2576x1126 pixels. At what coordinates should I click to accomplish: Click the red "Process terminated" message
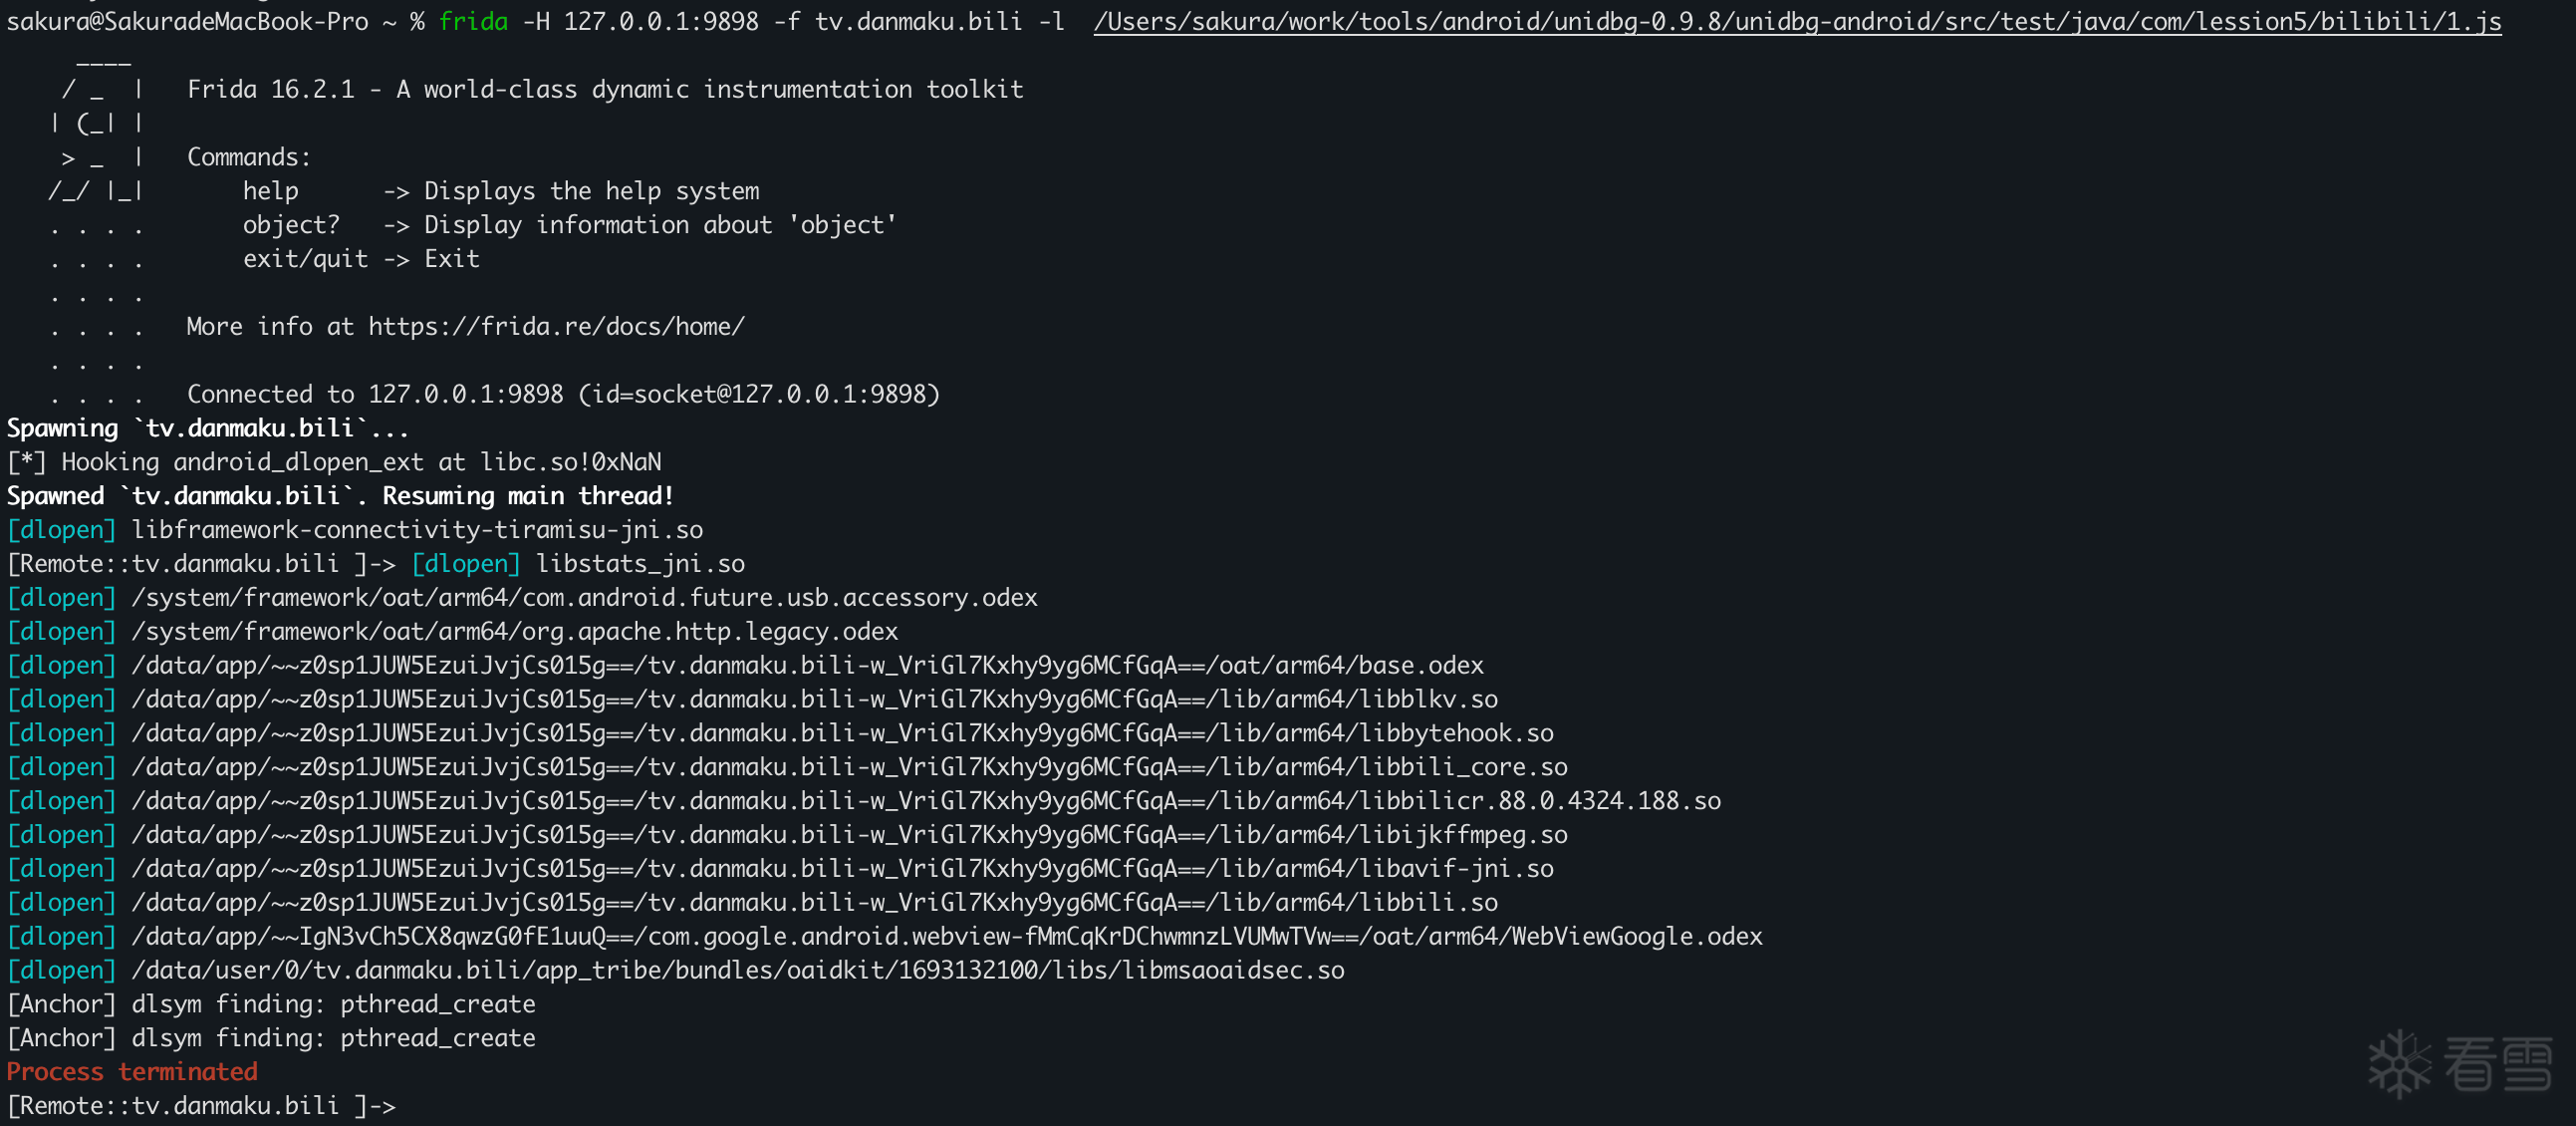pos(132,1072)
